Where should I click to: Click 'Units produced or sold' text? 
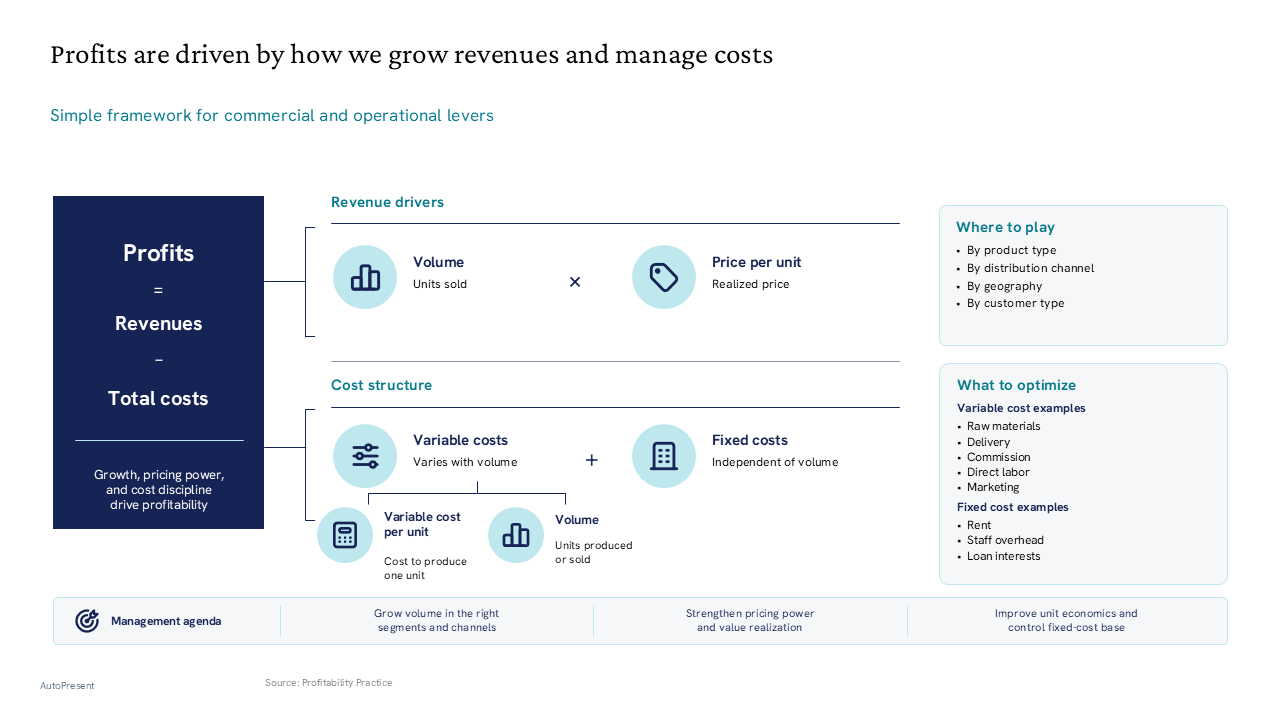(x=594, y=552)
